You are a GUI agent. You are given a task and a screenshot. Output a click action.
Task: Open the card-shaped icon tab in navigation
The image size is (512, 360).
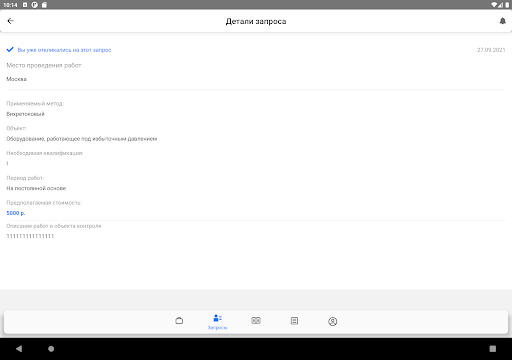tap(256, 321)
